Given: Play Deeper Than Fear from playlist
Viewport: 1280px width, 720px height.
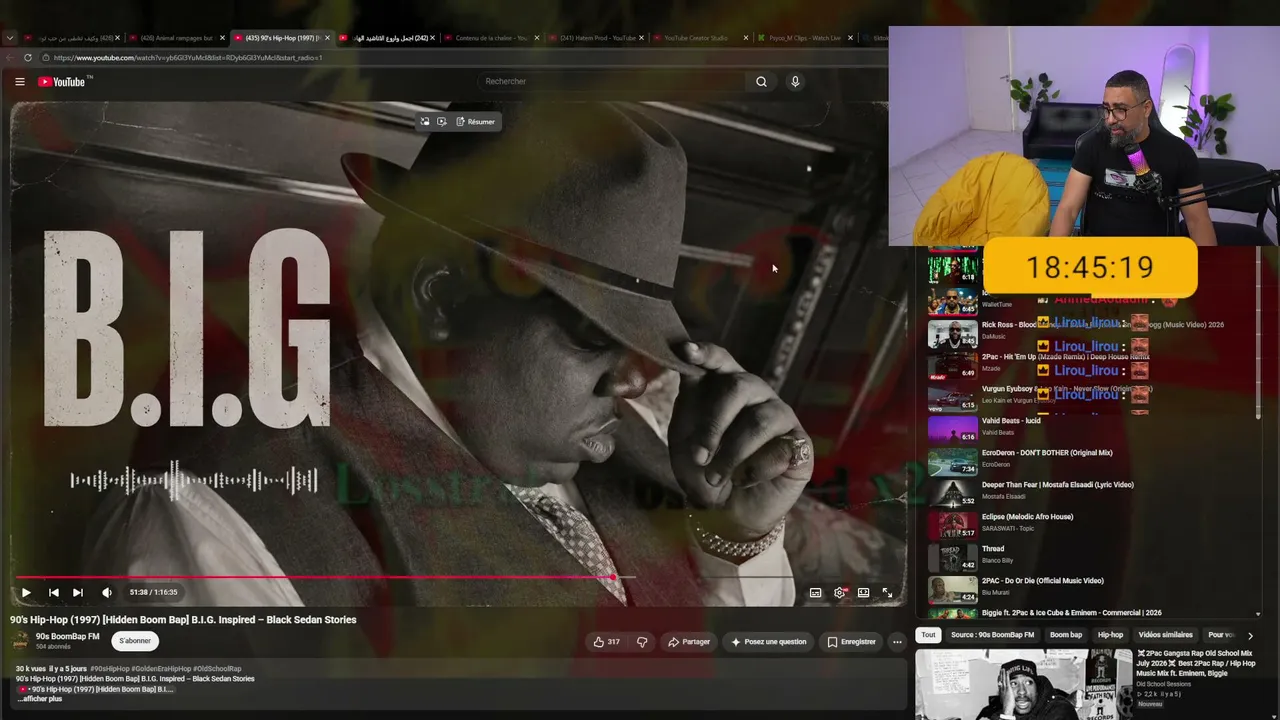Looking at the screenshot, I should tap(1058, 485).
